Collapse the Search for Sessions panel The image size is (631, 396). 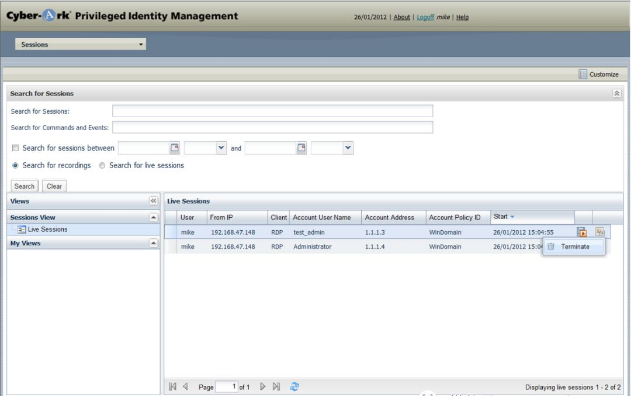tap(616, 93)
